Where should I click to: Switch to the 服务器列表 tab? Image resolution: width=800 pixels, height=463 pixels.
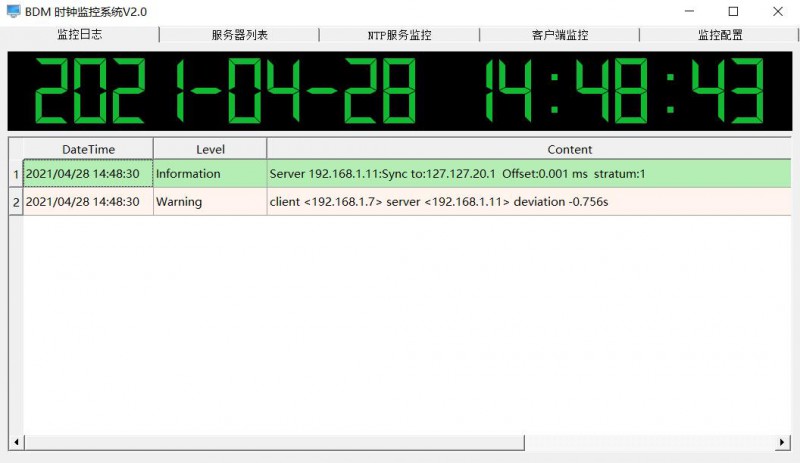(x=239, y=35)
